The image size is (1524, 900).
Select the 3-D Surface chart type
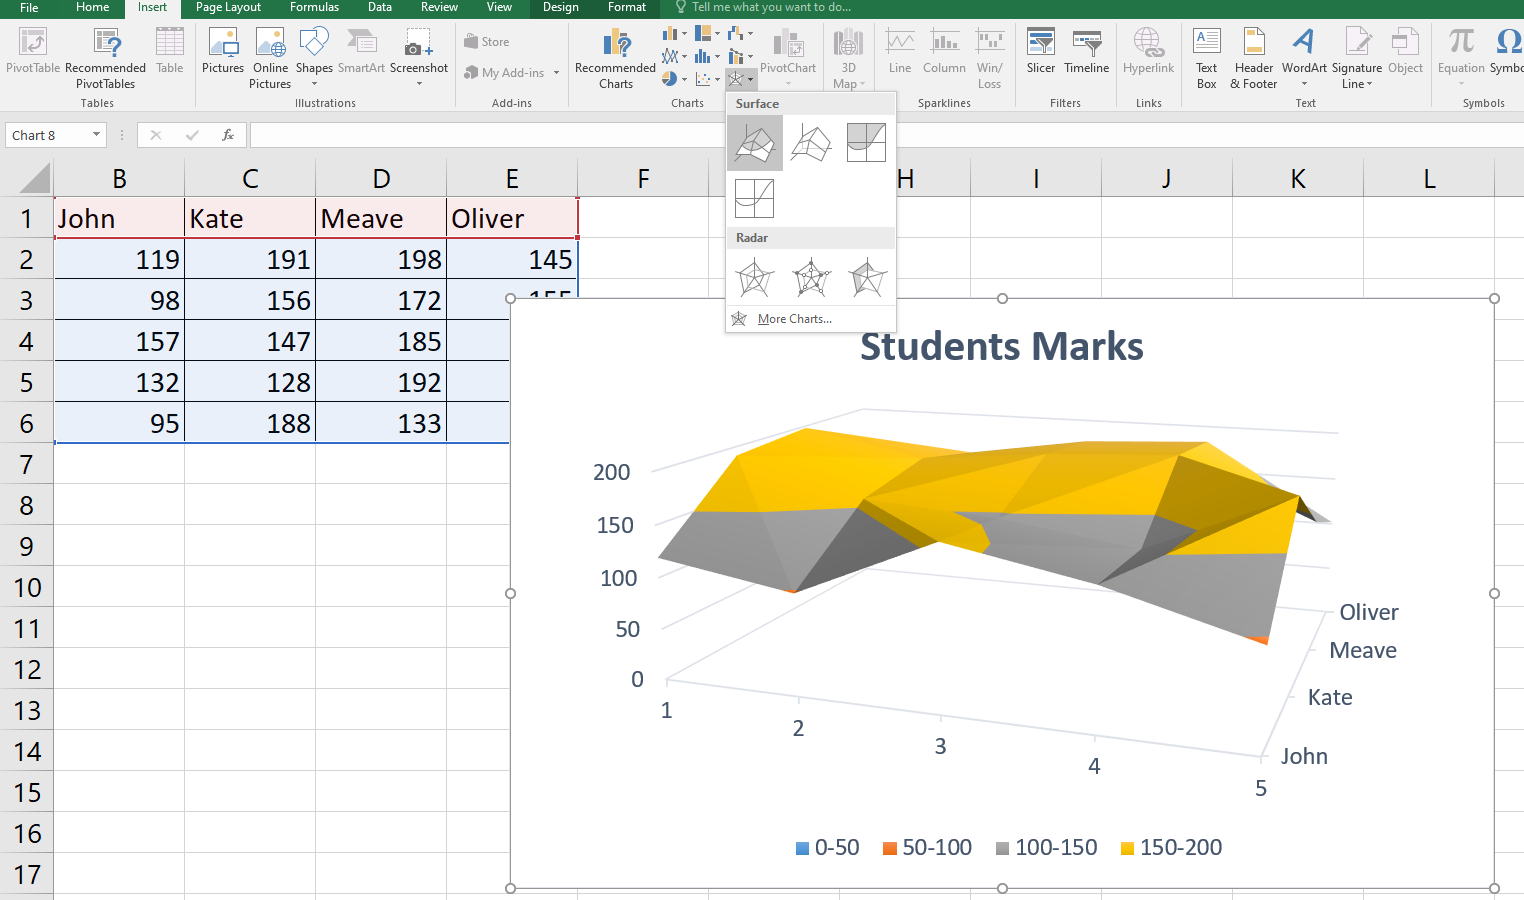click(x=755, y=143)
